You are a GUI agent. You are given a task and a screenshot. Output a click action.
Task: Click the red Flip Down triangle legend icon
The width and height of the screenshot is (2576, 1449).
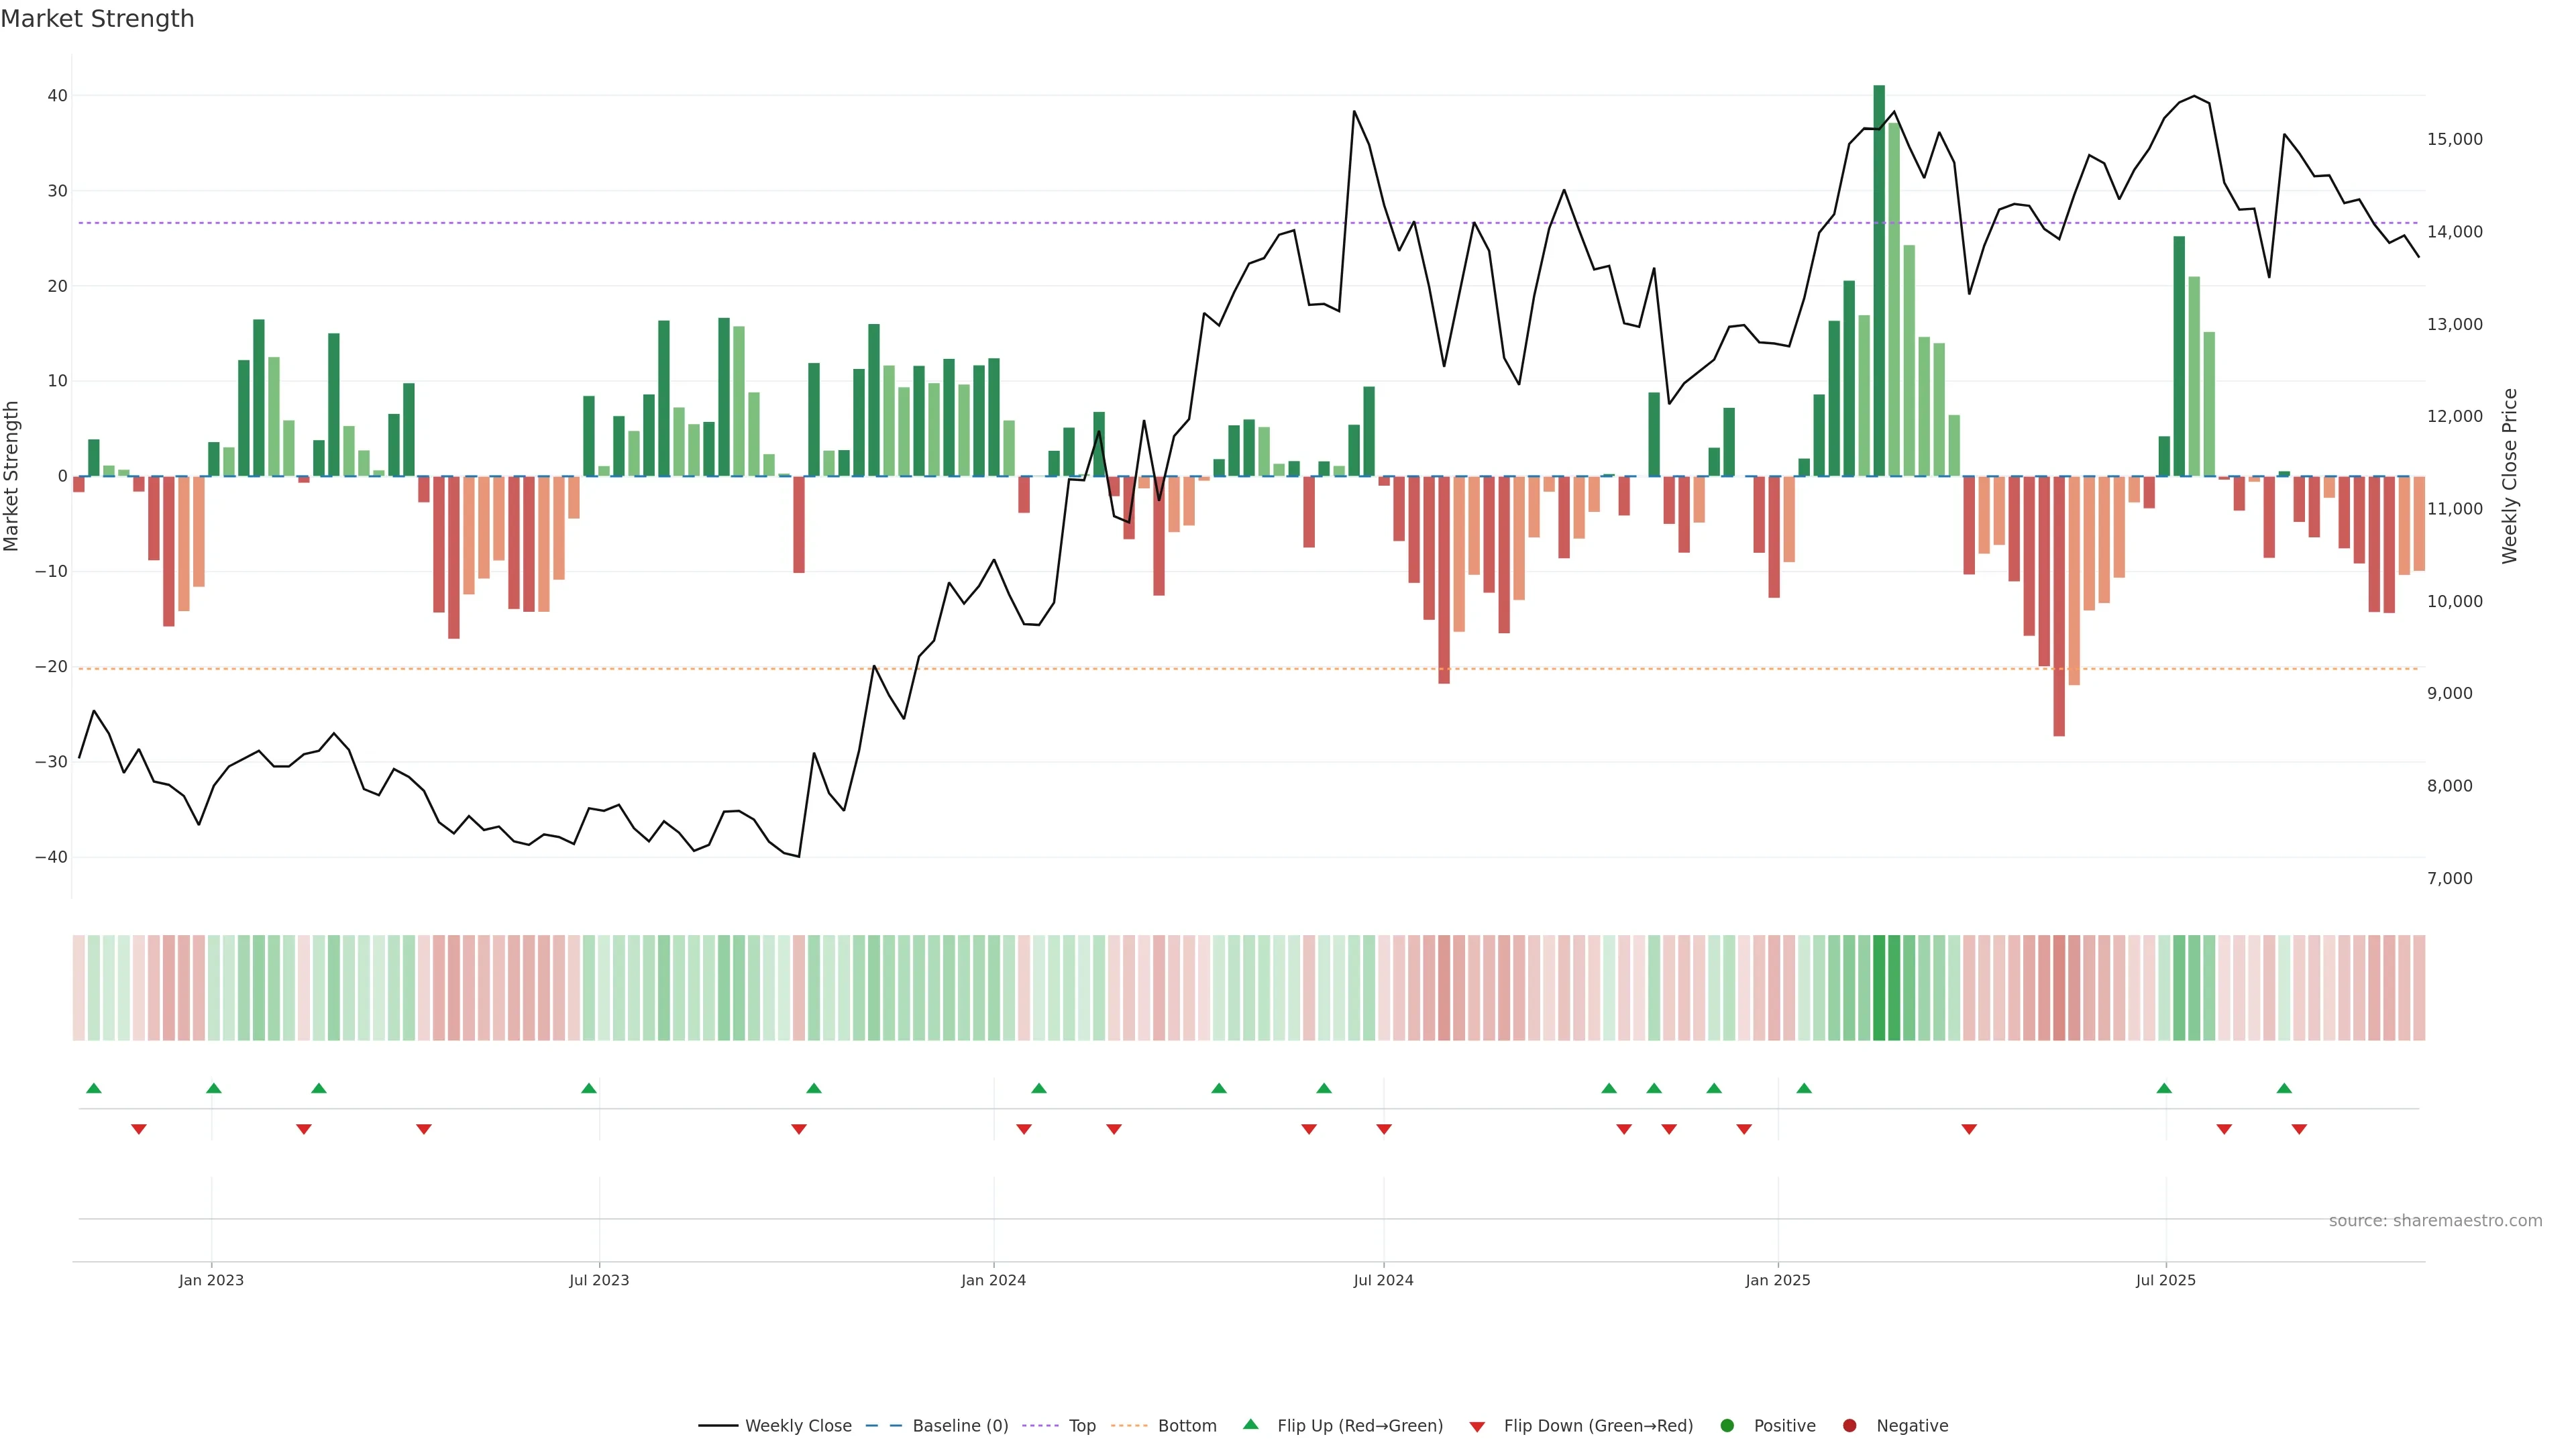coord(1477,1427)
